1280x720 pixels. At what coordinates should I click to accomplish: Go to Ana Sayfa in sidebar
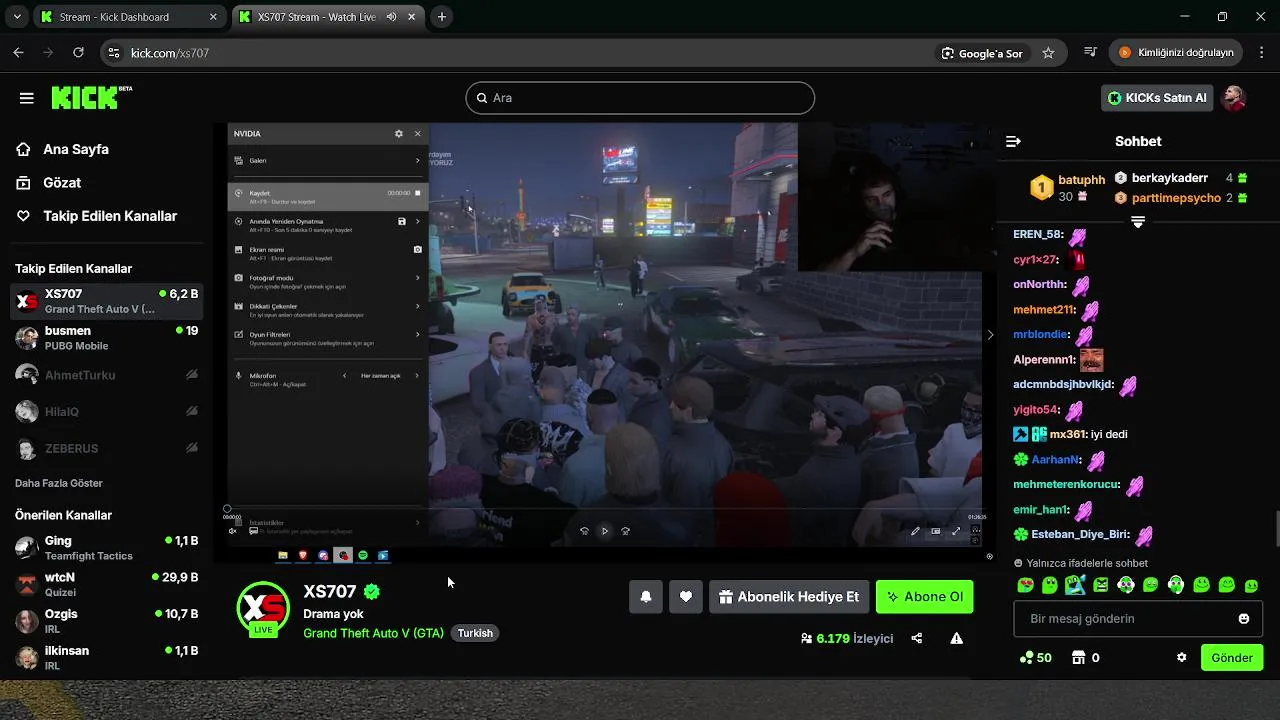click(62, 149)
